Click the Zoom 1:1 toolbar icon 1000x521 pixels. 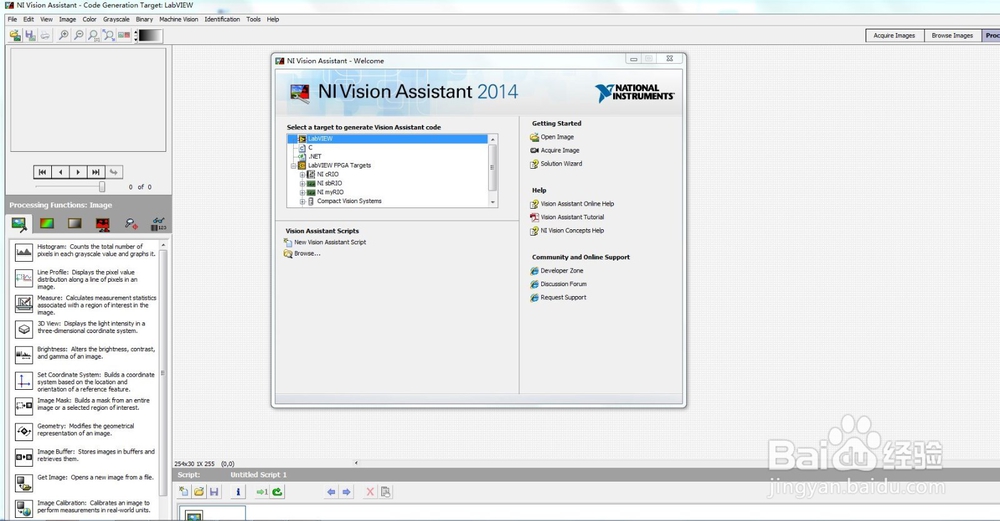pos(94,35)
